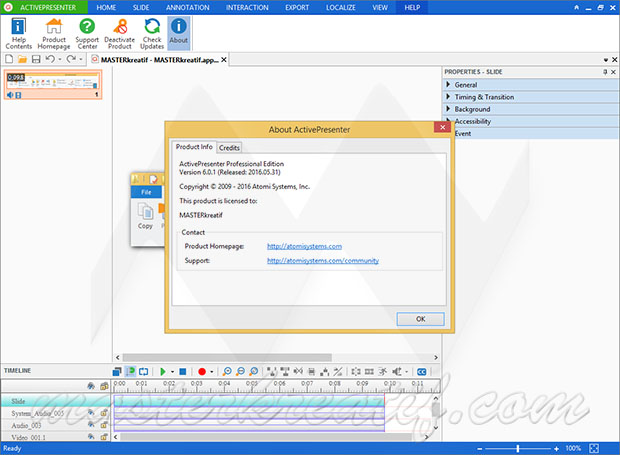
Task: Open the Product Homepage ribbon button
Action: 54,34
